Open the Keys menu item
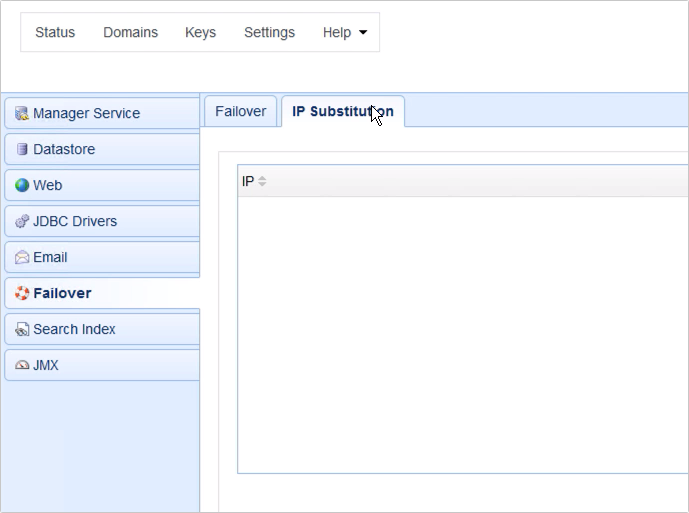The height and width of the screenshot is (513, 689). pyautogui.click(x=200, y=33)
